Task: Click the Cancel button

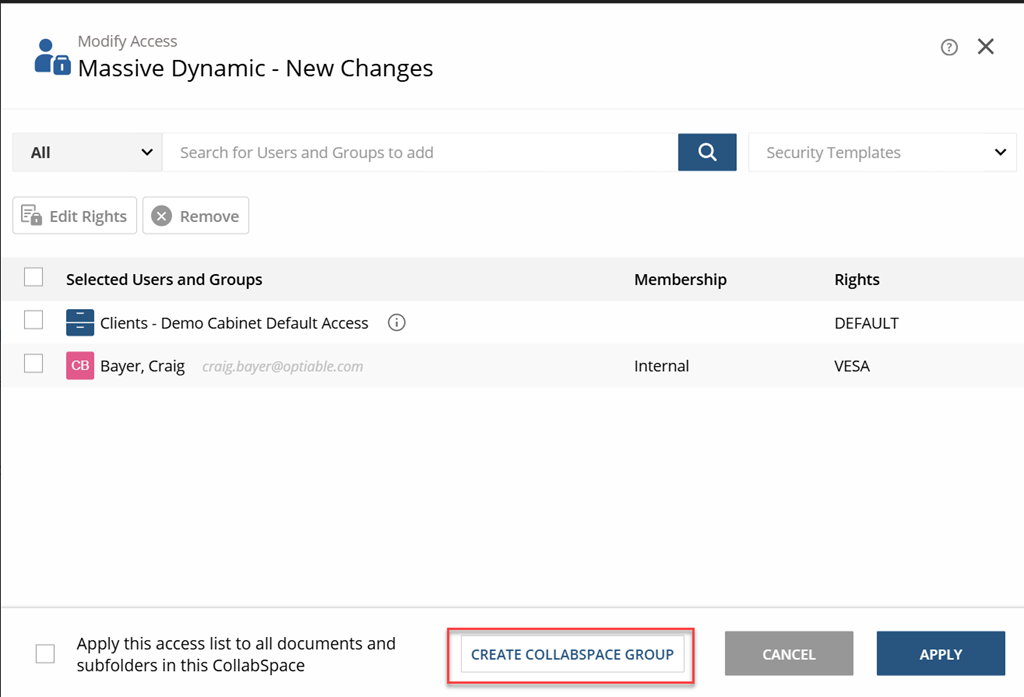Action: coord(789,653)
